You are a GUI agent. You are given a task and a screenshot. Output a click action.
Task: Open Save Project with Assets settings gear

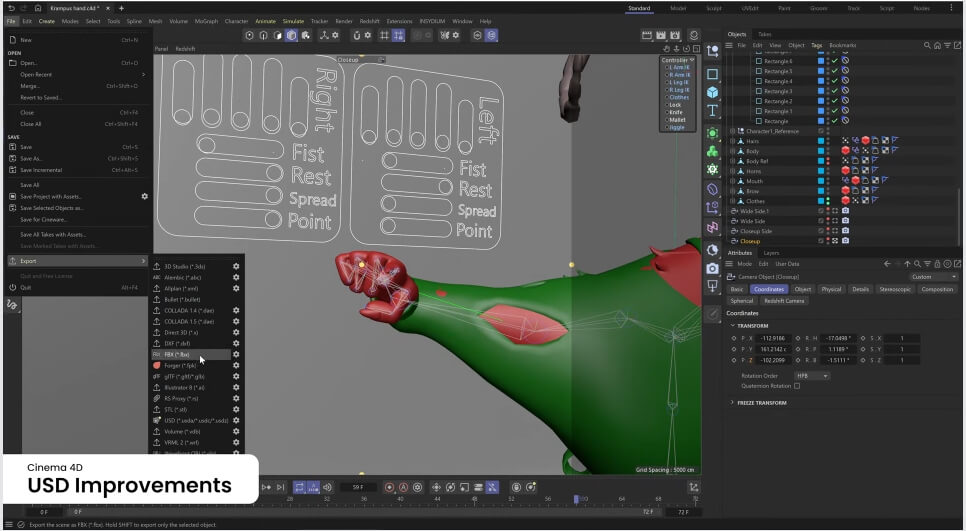(x=145, y=197)
